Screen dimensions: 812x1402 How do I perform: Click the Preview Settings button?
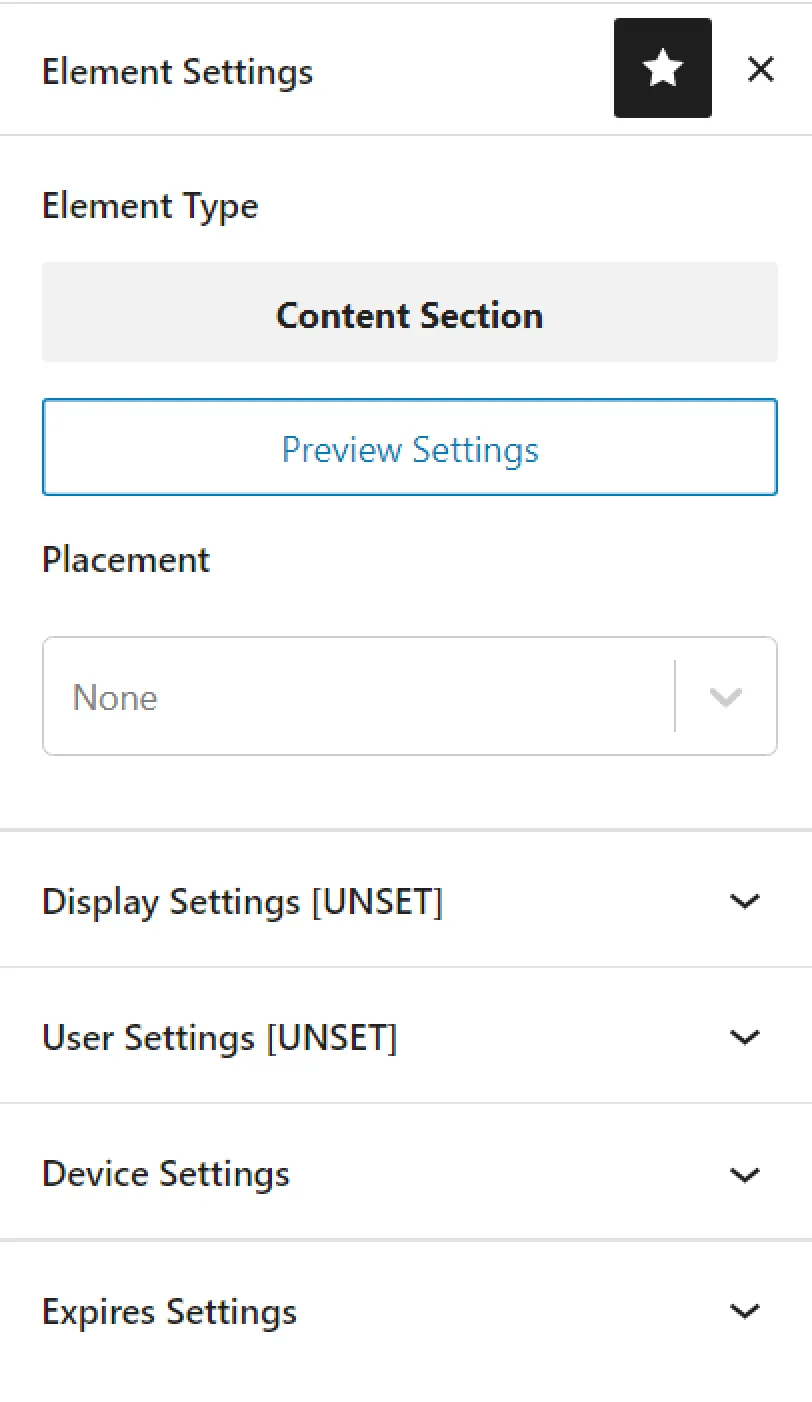(410, 448)
